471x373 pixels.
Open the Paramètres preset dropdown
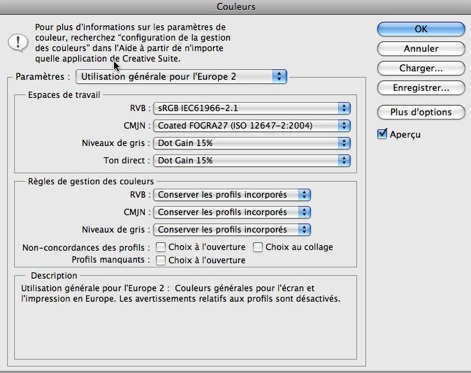tap(181, 77)
